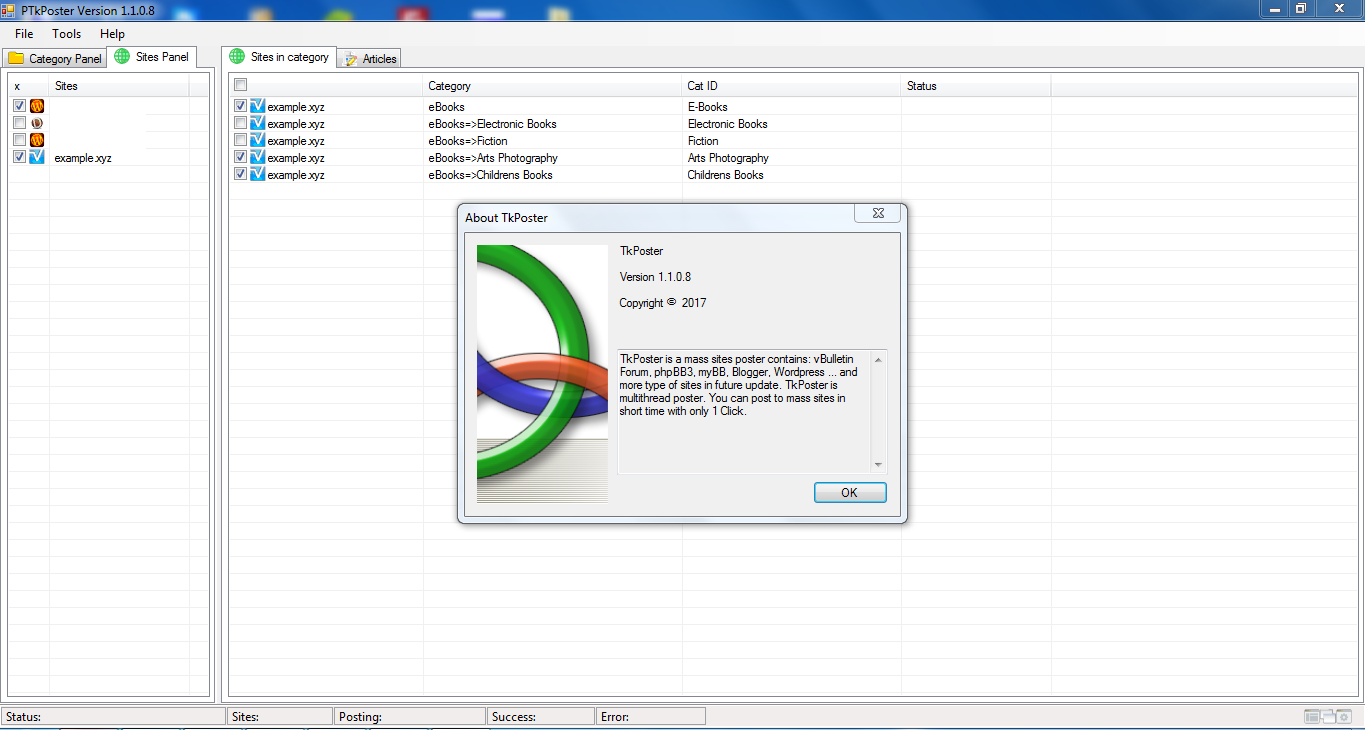Click the x column header in the Sites panel
1365x730 pixels.
point(29,86)
